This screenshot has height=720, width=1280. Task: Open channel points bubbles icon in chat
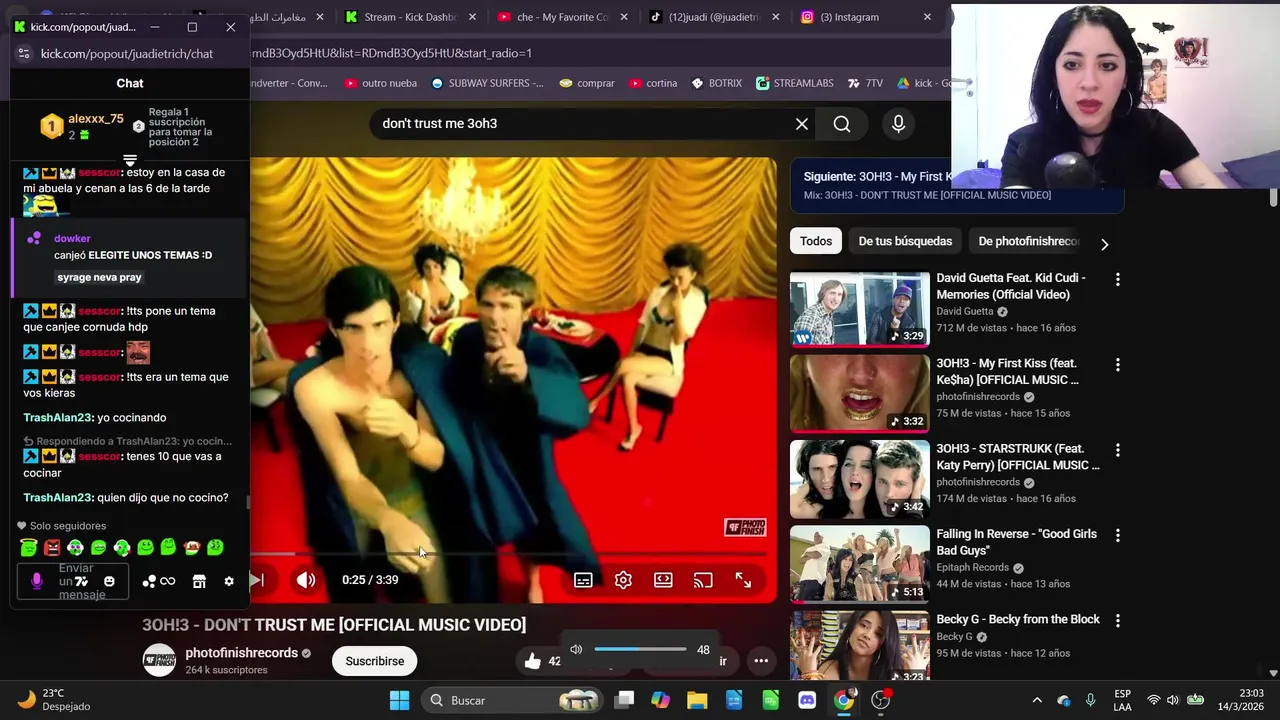149,581
